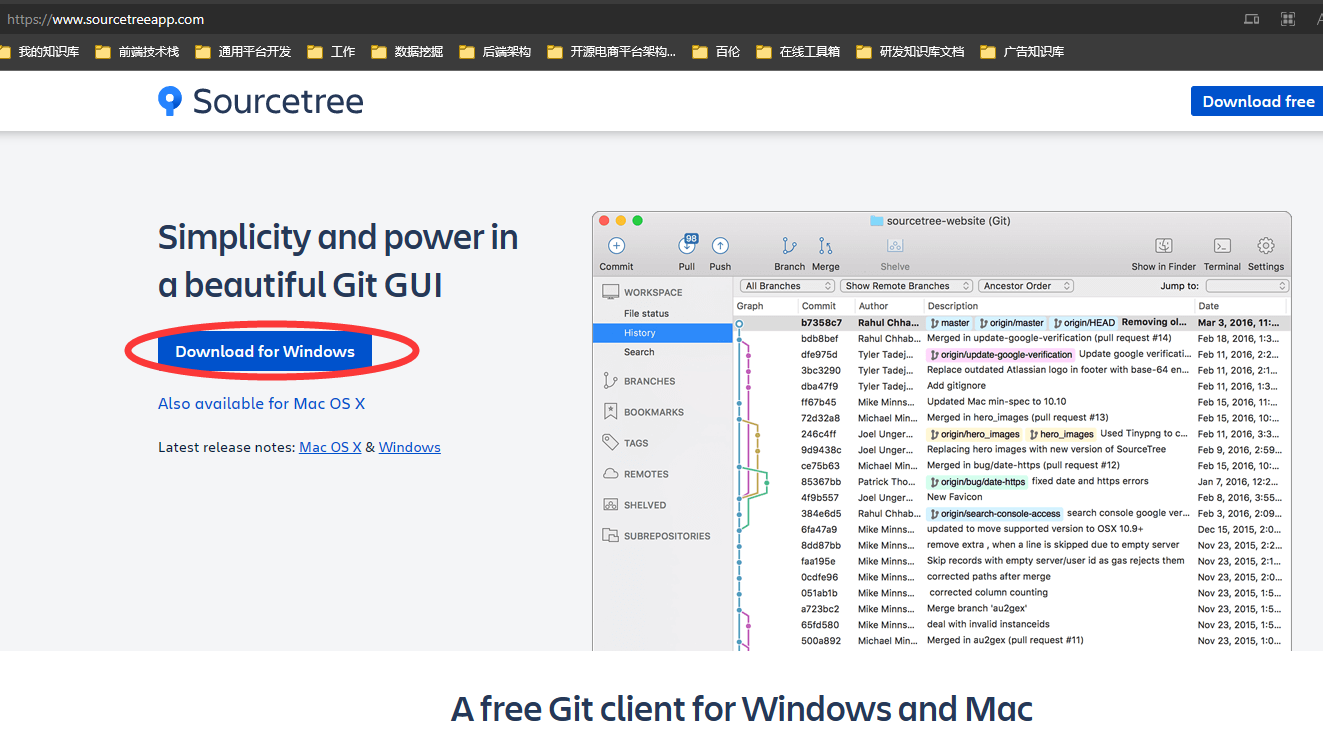Open the Also available for Mac OS X link

[262, 403]
